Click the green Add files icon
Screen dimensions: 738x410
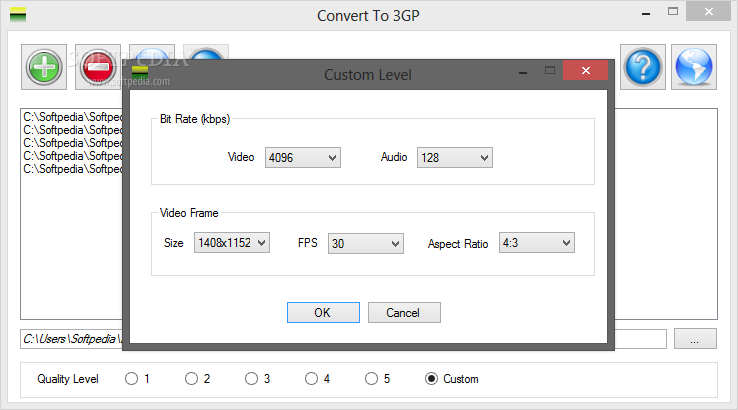[x=44, y=67]
